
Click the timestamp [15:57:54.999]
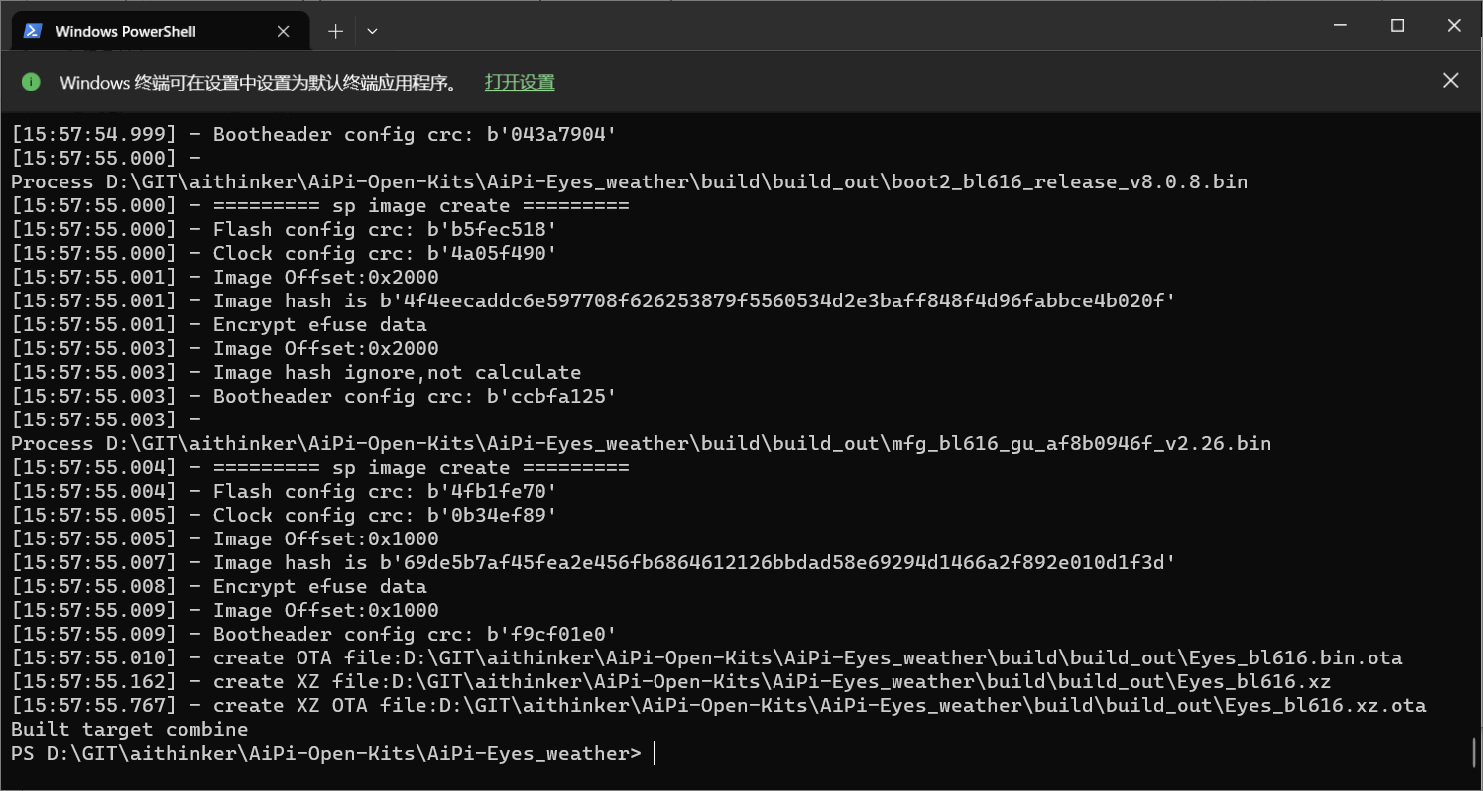pyautogui.click(x=94, y=134)
